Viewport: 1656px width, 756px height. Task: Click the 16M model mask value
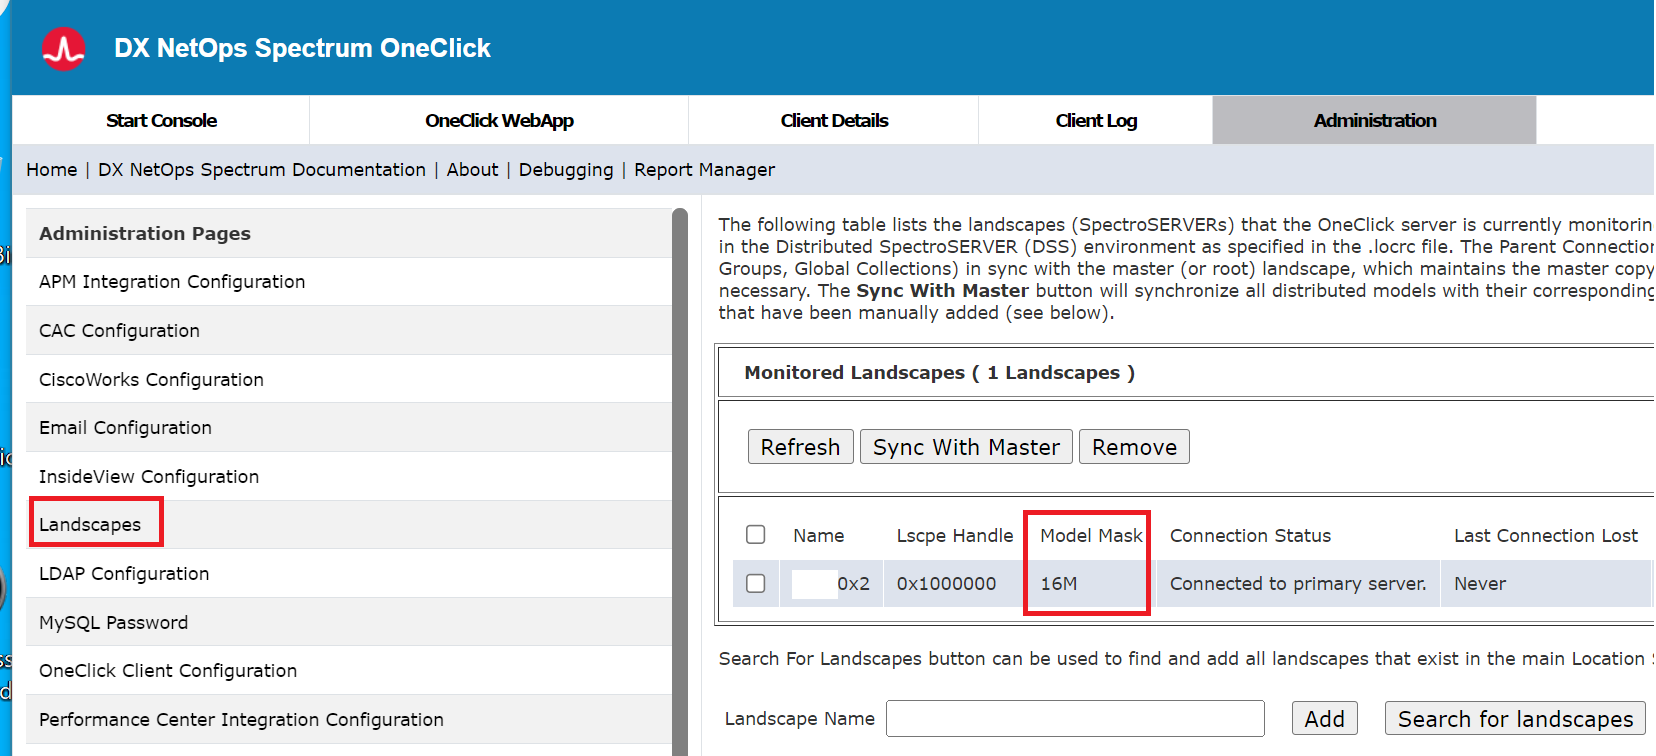(1059, 584)
